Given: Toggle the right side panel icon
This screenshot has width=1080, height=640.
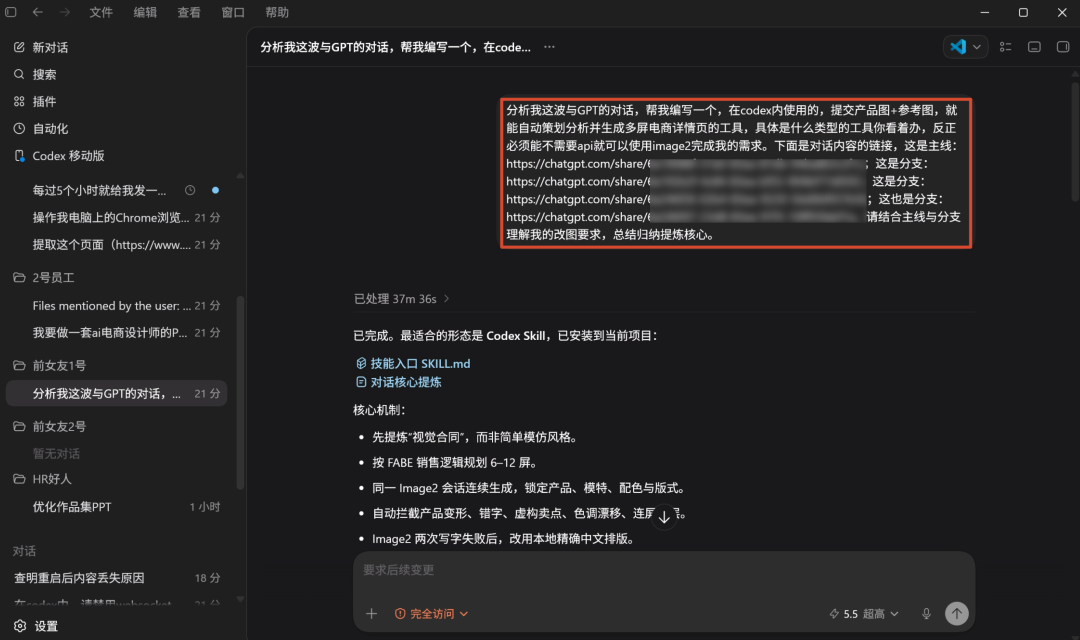Looking at the screenshot, I should [1063, 47].
